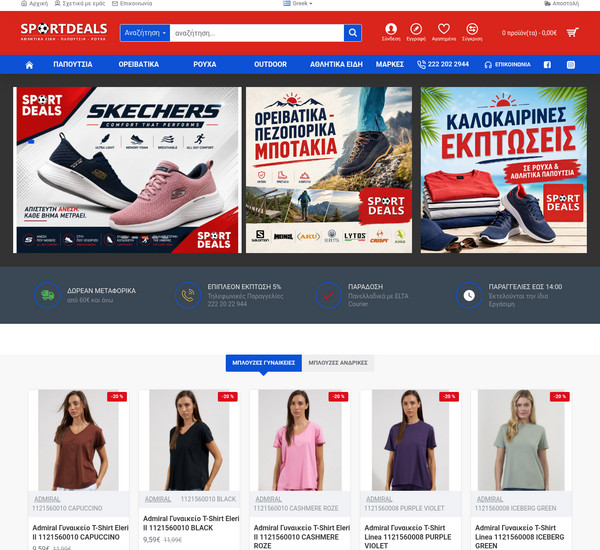
Task: Click the Σχετικά με εμάς link
Action: click(x=80, y=3)
